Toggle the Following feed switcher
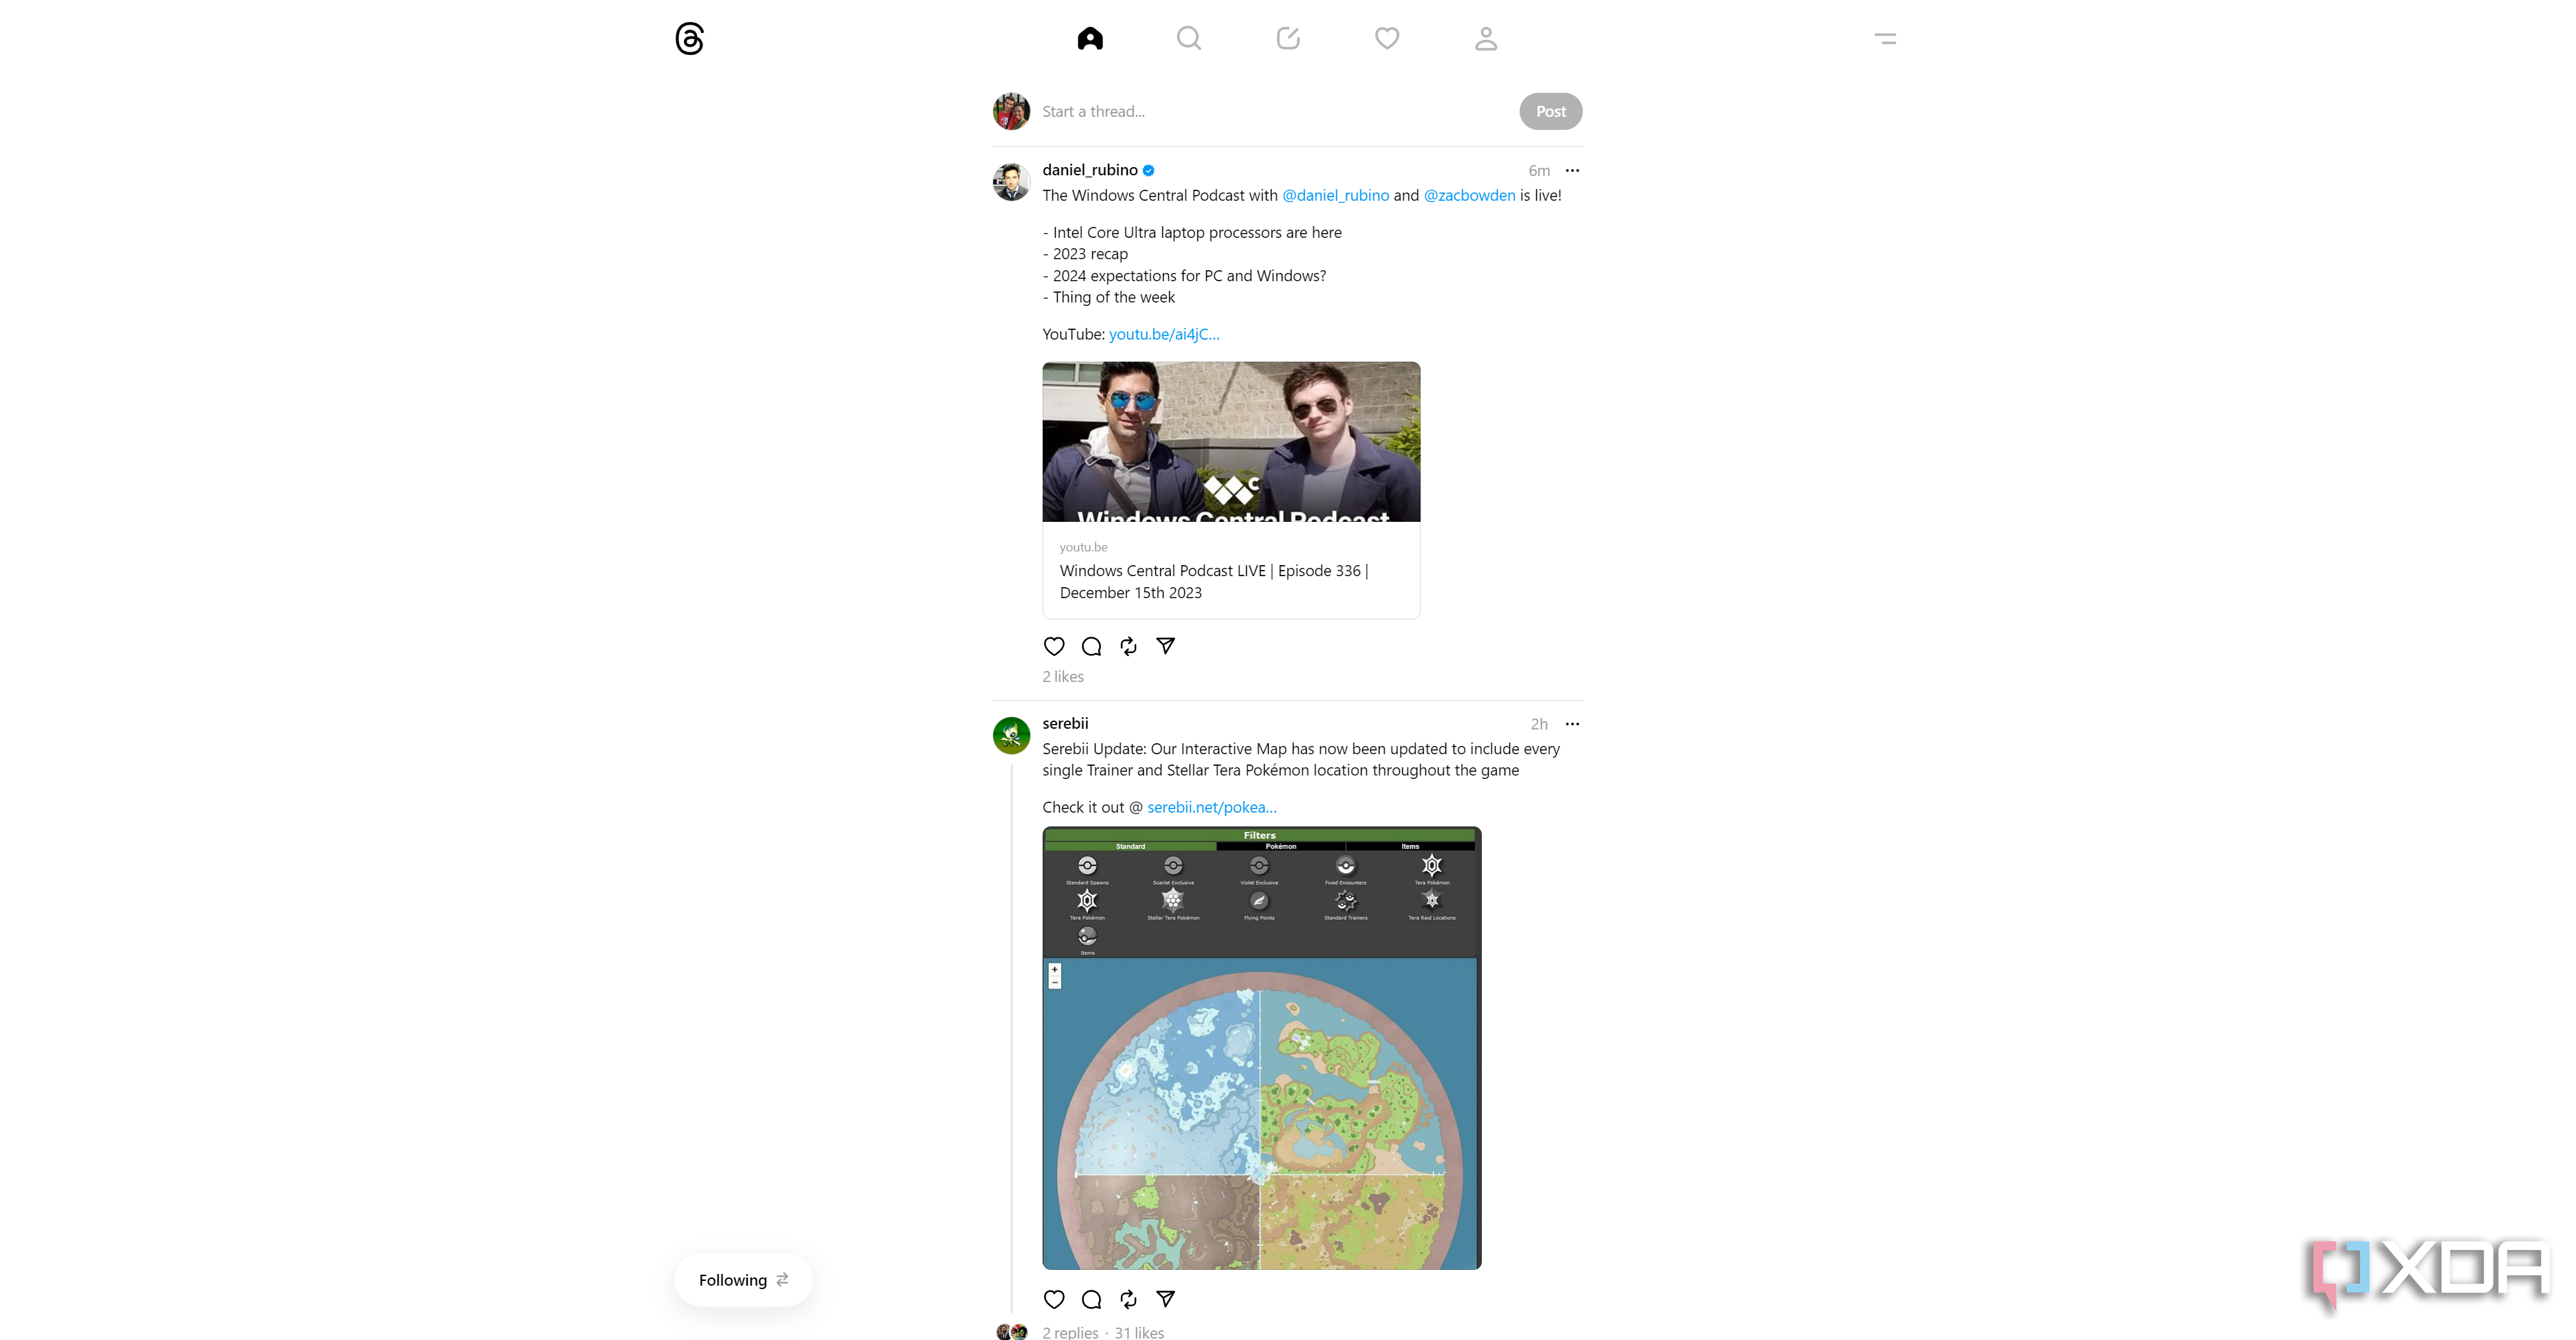The image size is (2576, 1340). coord(743,1280)
